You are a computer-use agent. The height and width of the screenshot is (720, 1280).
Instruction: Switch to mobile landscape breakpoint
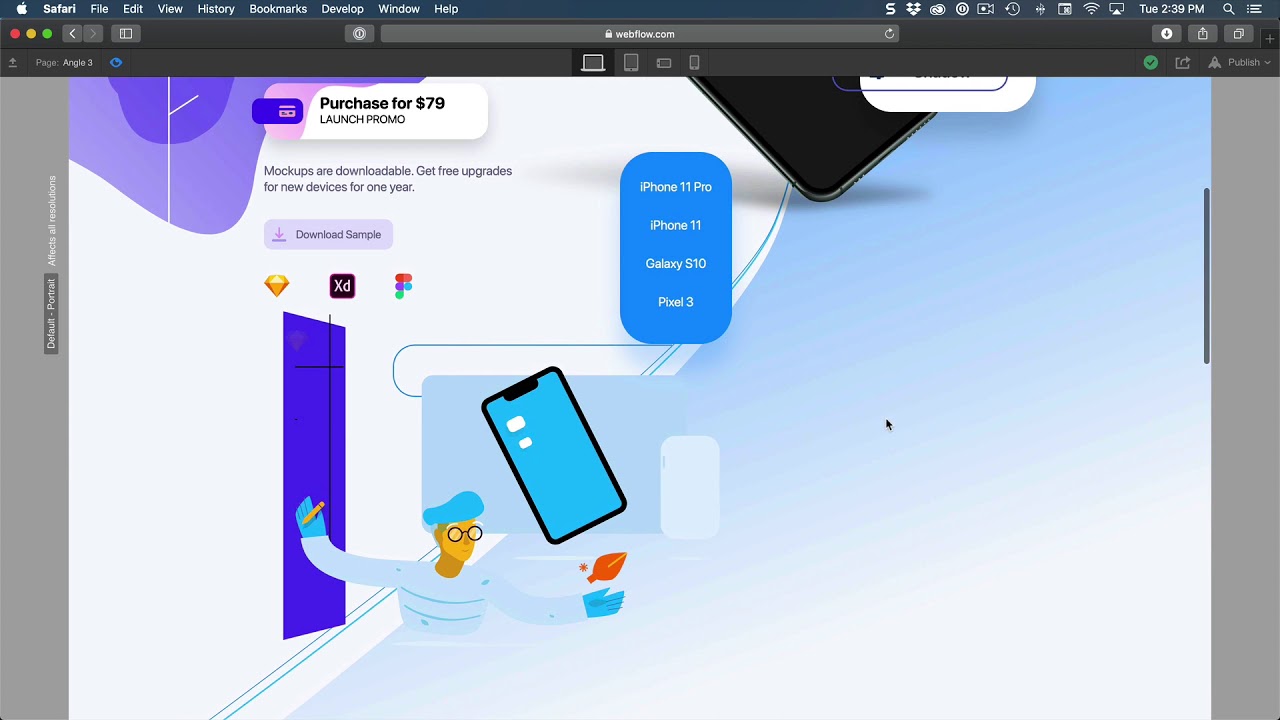[664, 63]
